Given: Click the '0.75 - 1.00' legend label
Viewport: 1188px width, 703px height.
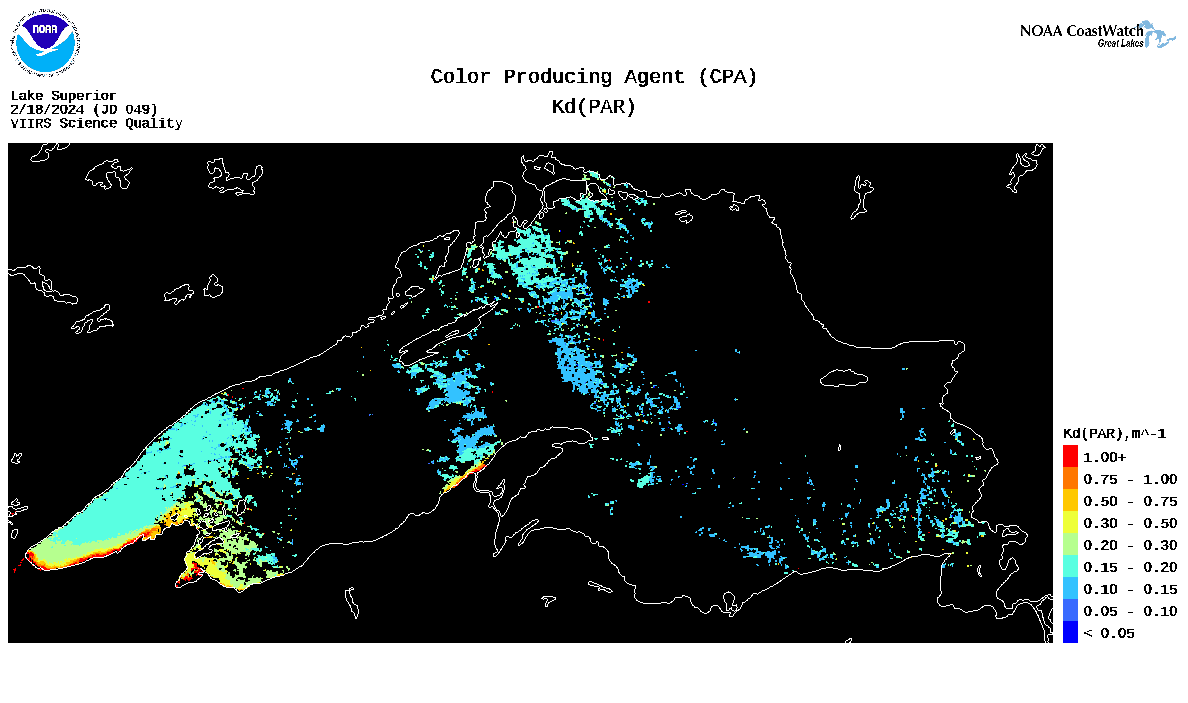Looking at the screenshot, I should click(1130, 480).
